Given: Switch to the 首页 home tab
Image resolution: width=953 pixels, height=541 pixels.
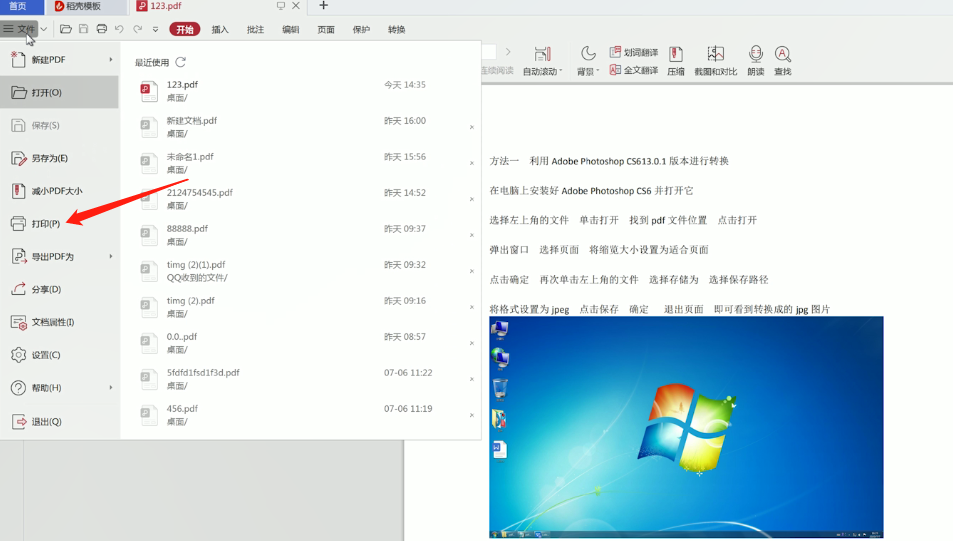Looking at the screenshot, I should [21, 6].
